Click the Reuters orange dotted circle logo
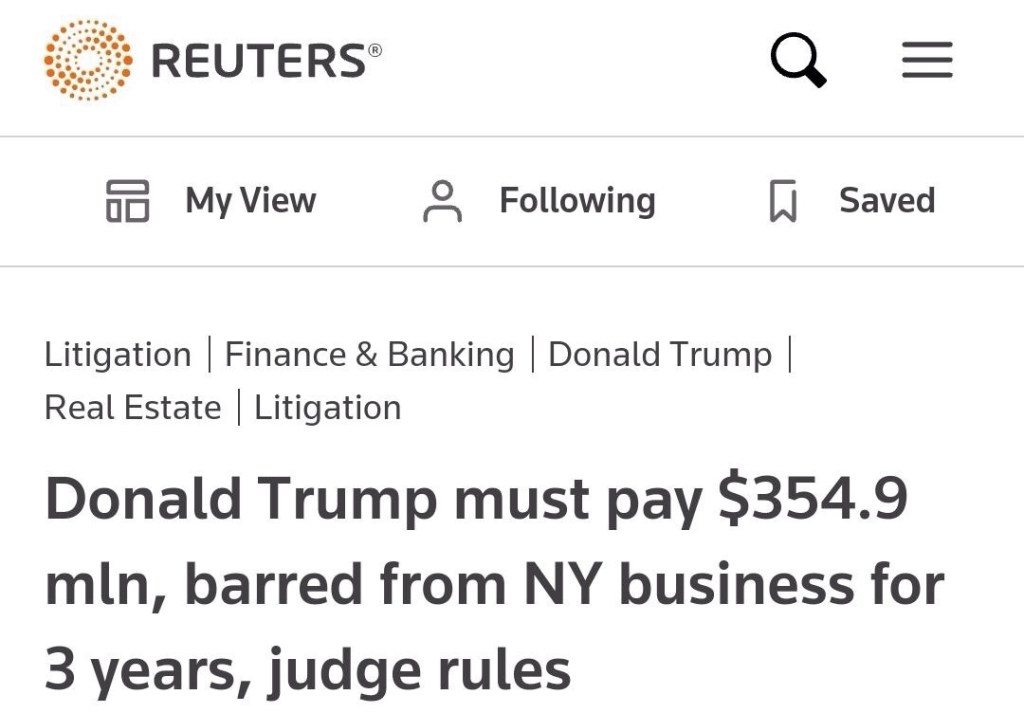 click(x=88, y=59)
